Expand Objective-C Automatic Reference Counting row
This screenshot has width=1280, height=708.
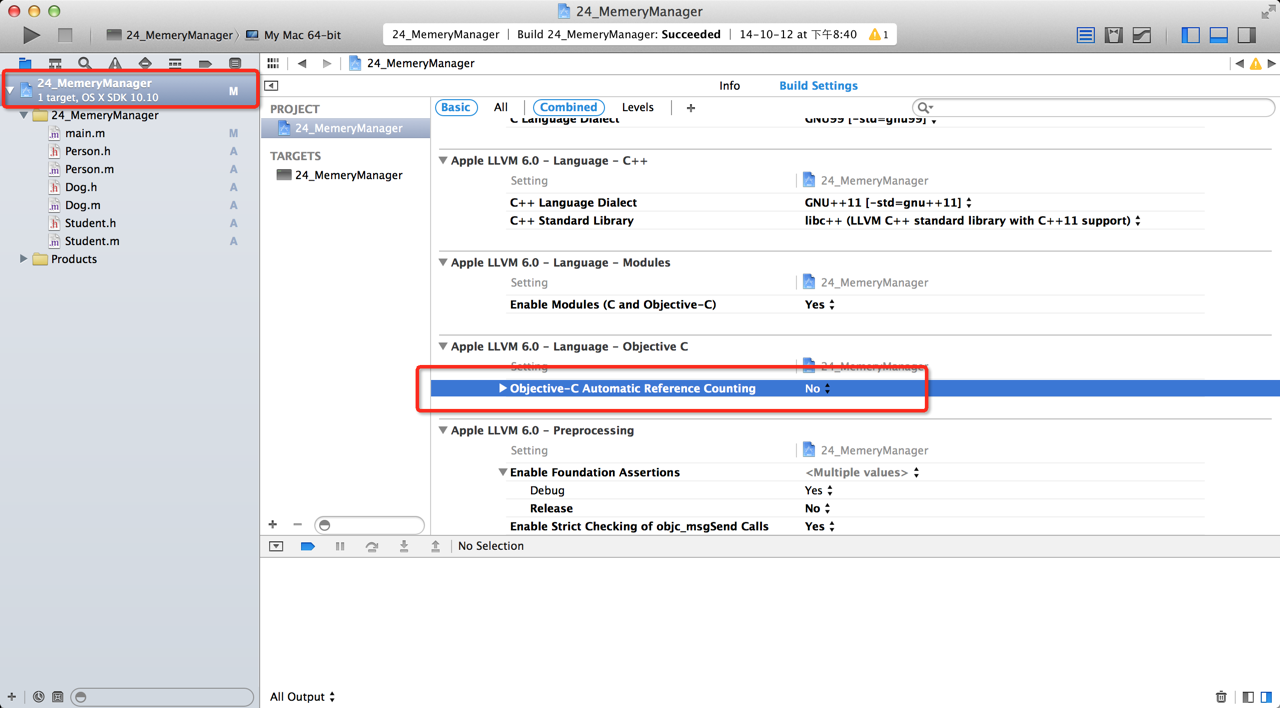pos(503,388)
